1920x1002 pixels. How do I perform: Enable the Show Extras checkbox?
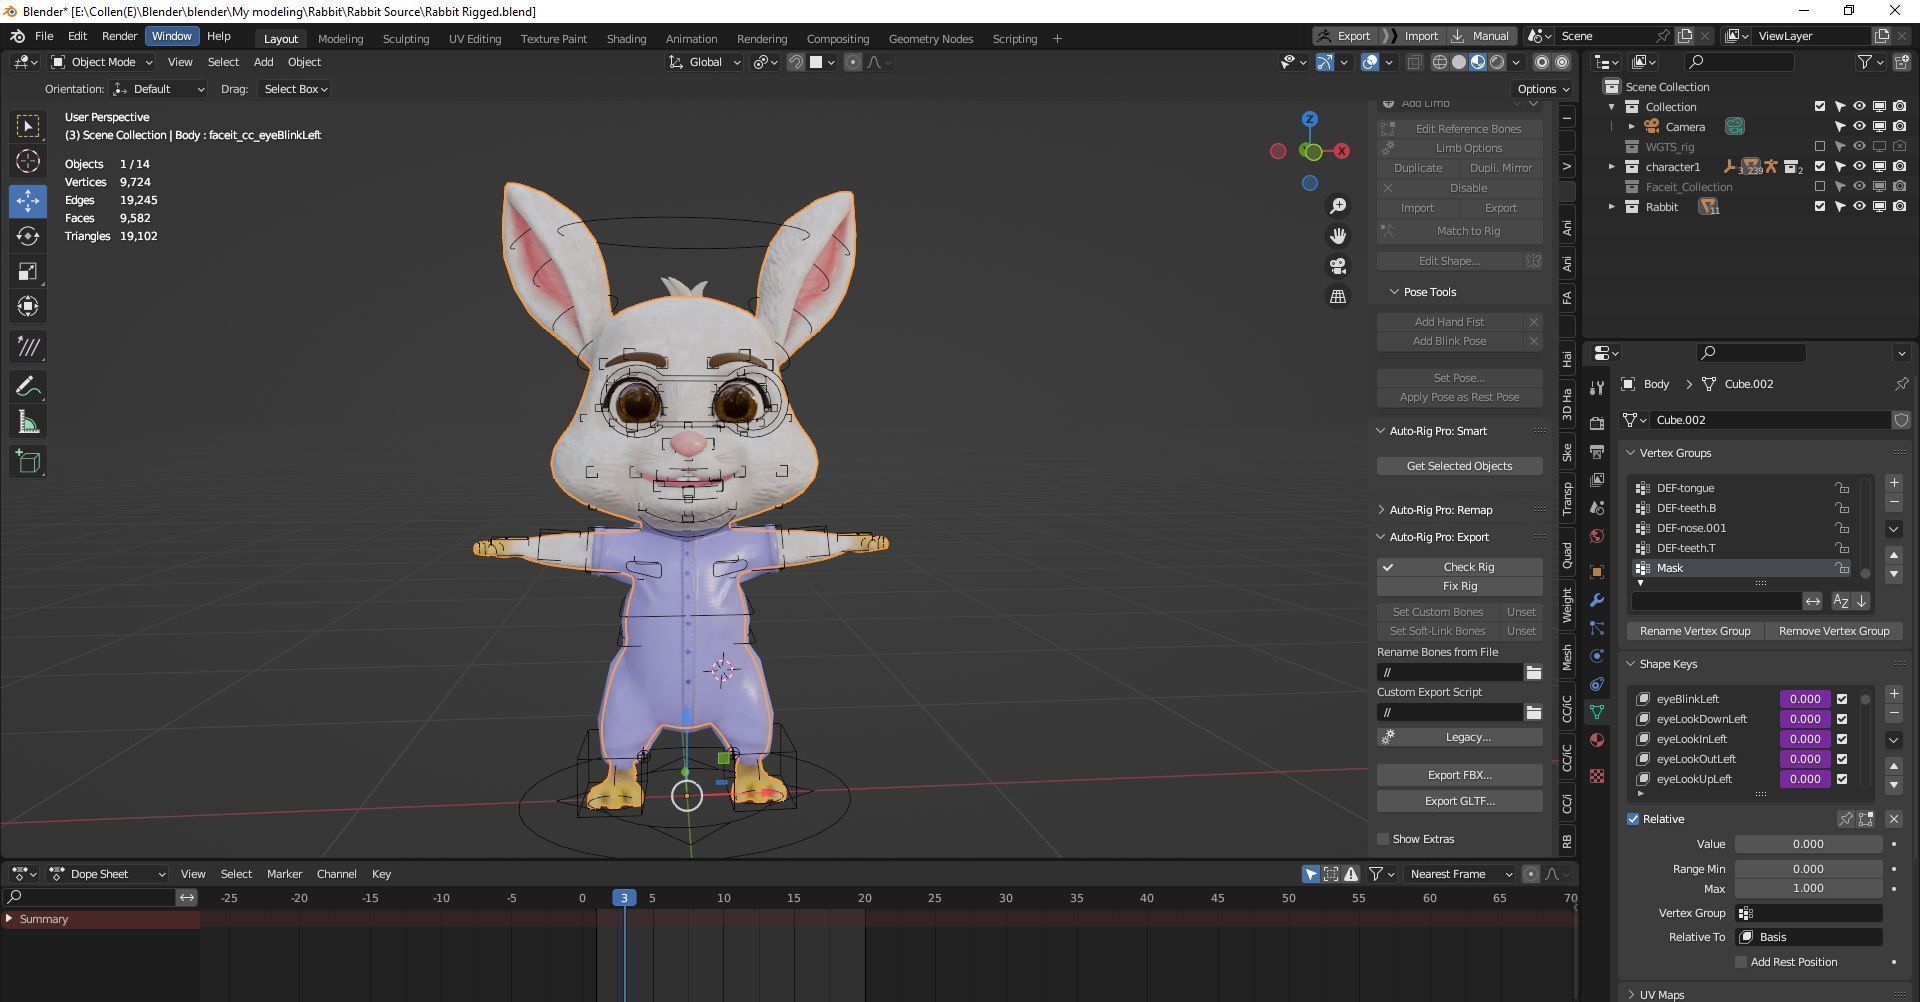1383,839
